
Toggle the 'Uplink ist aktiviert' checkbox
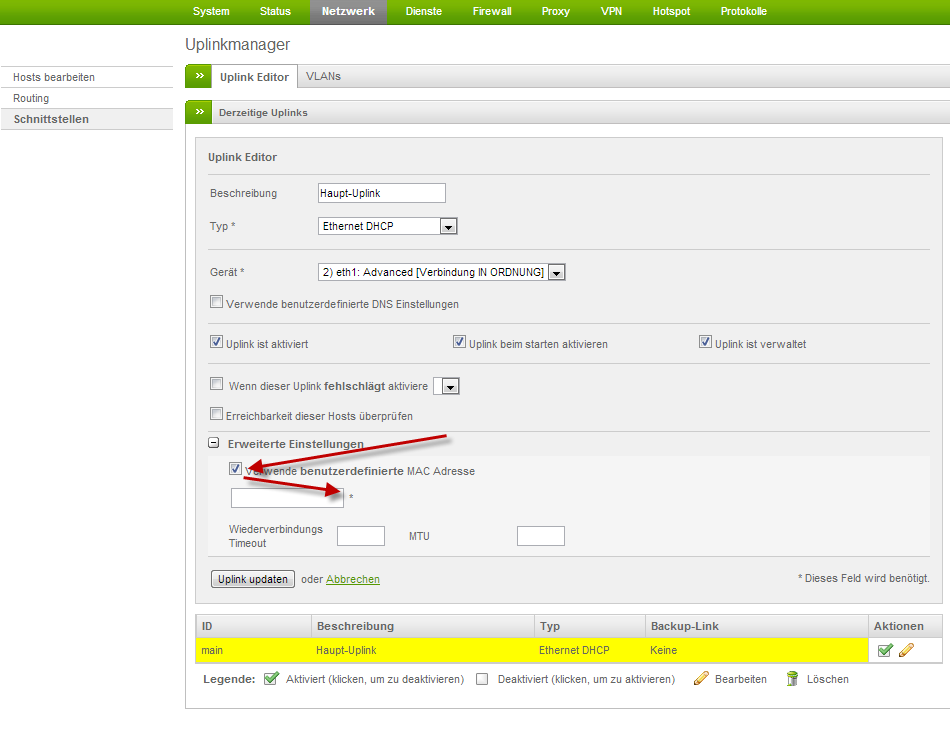point(216,342)
